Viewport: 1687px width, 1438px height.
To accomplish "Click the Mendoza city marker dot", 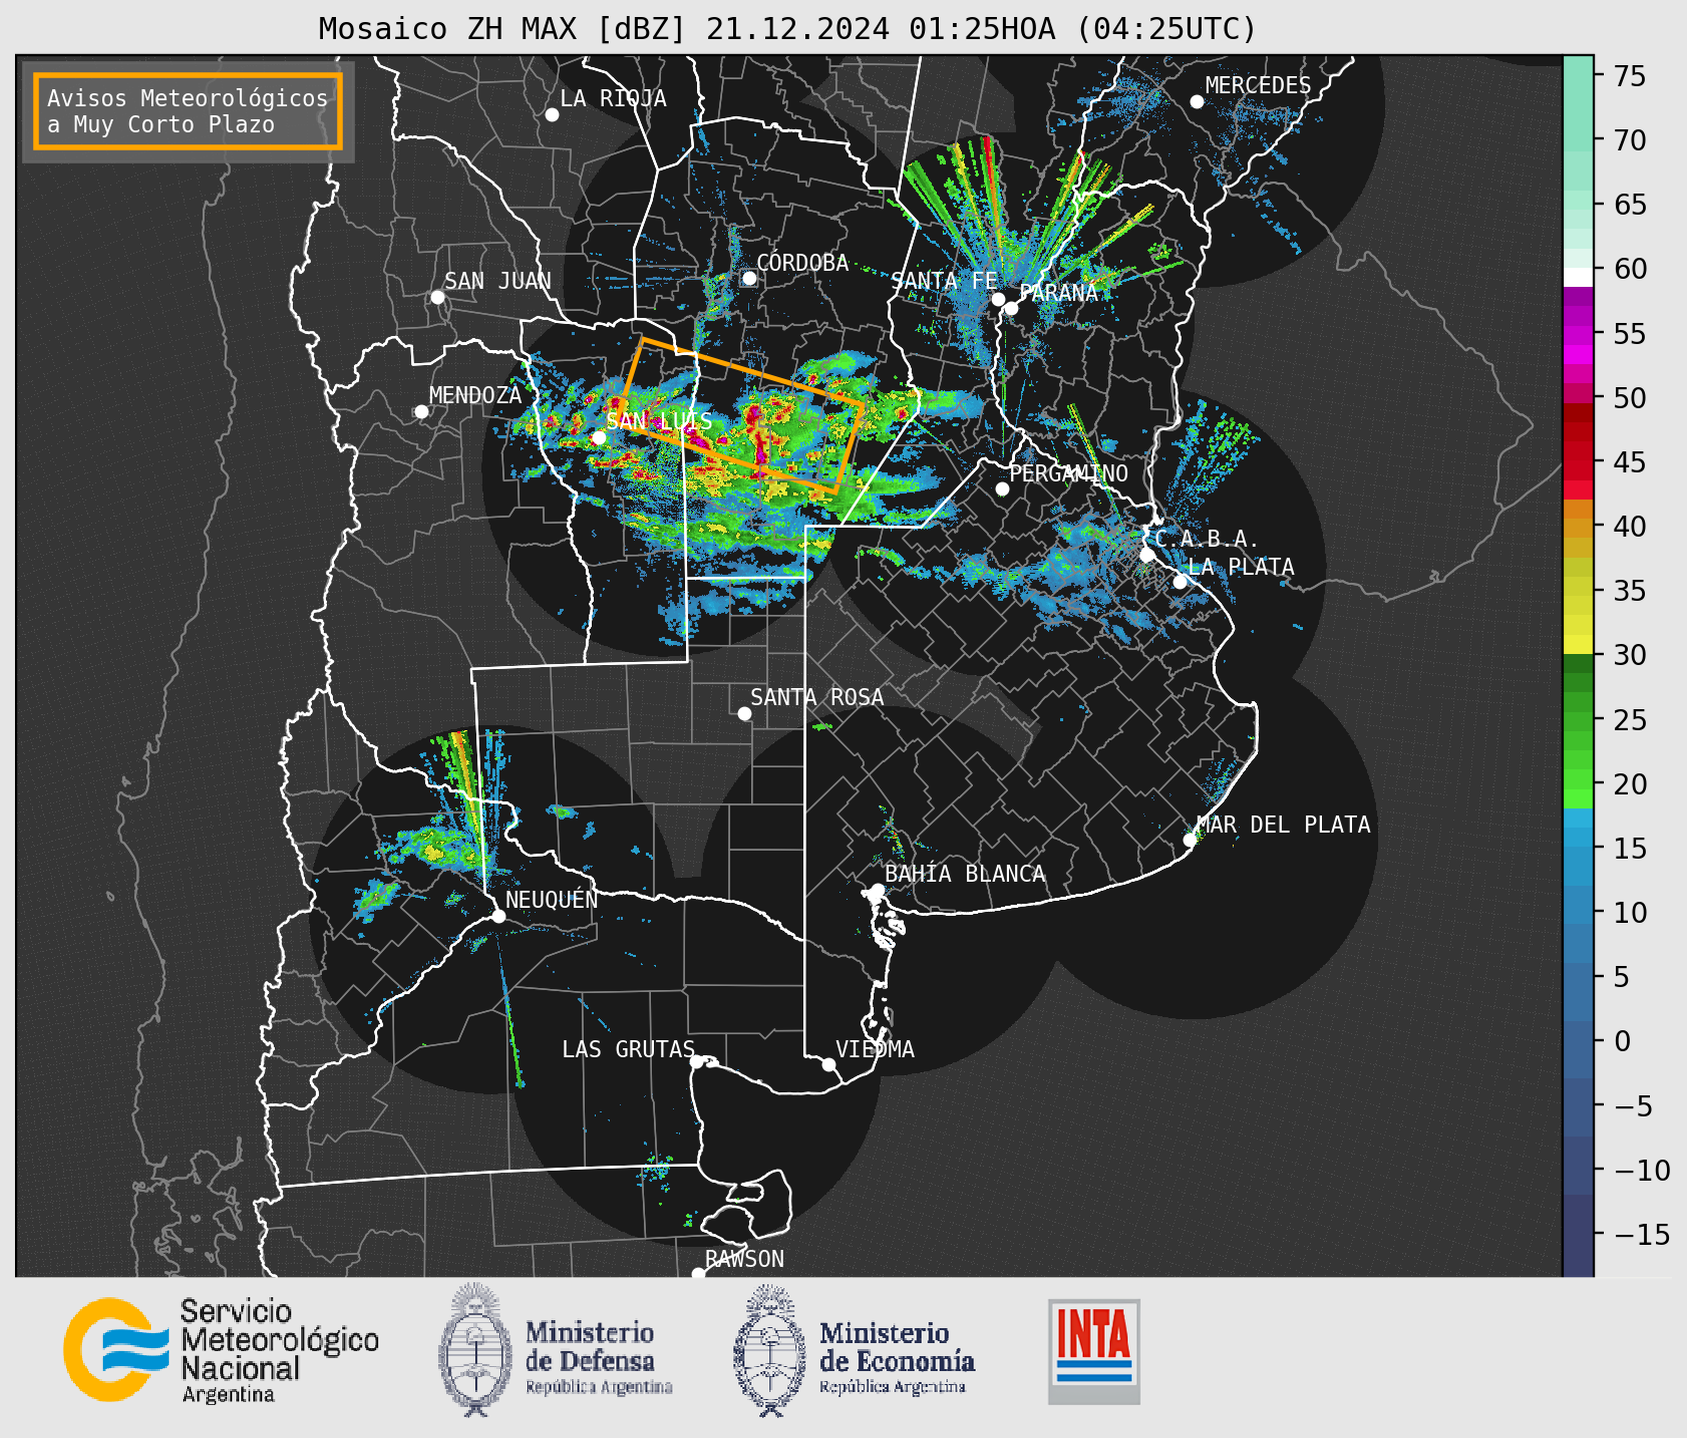I will pos(421,412).
